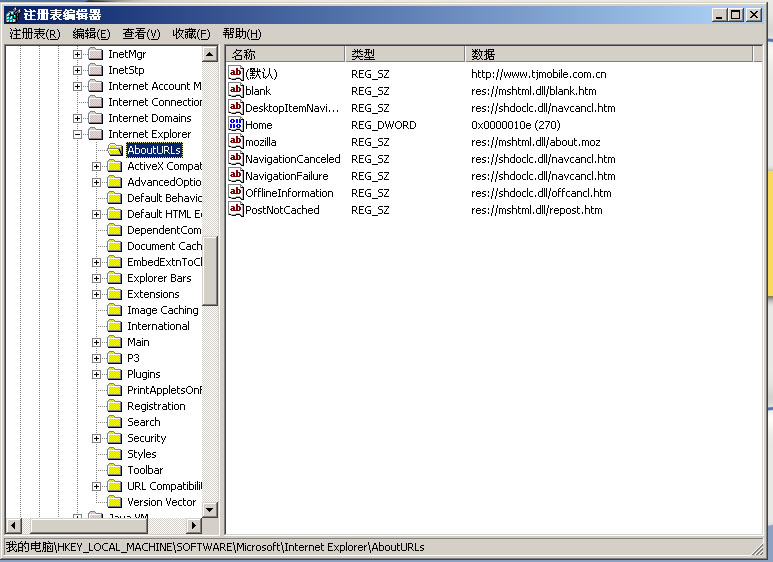
Task: Click the PostNotCached value icon
Action: pyautogui.click(x=236, y=210)
